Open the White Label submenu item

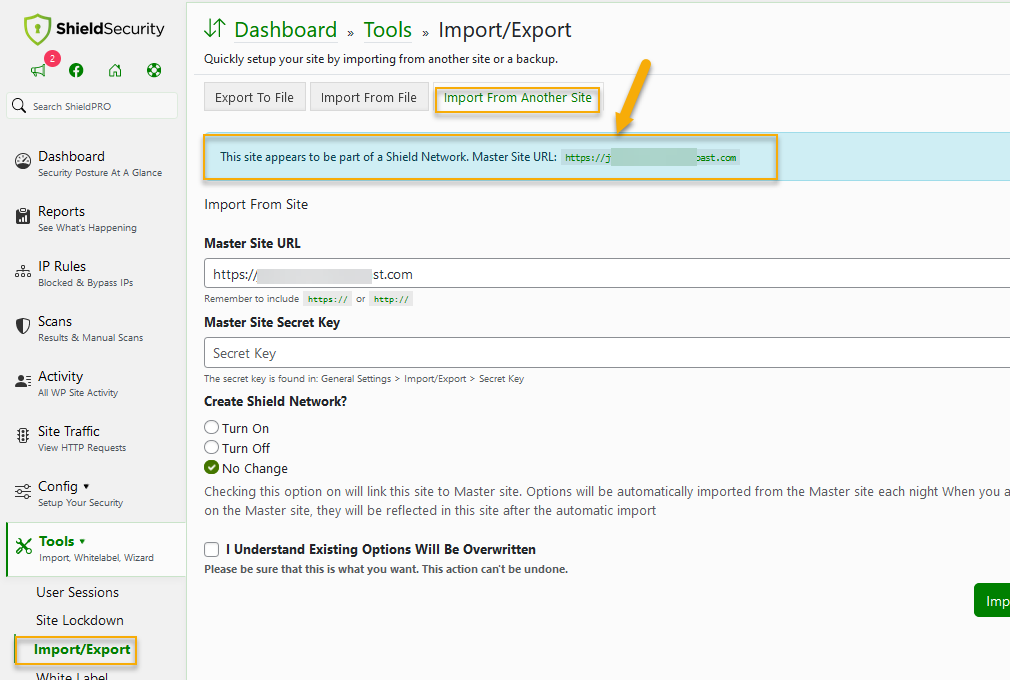click(x=72, y=675)
